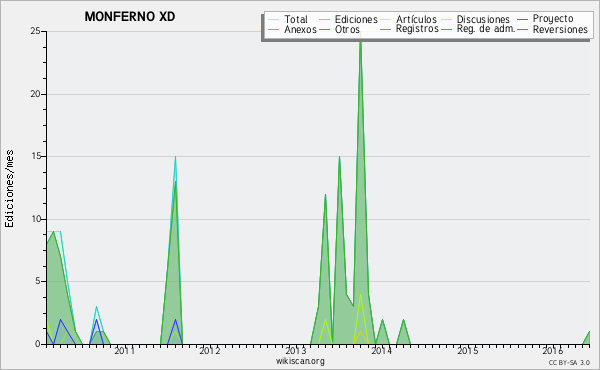Click the wikiscan.org source label
Image resolution: width=600 pixels, height=370 pixels.
(300, 361)
